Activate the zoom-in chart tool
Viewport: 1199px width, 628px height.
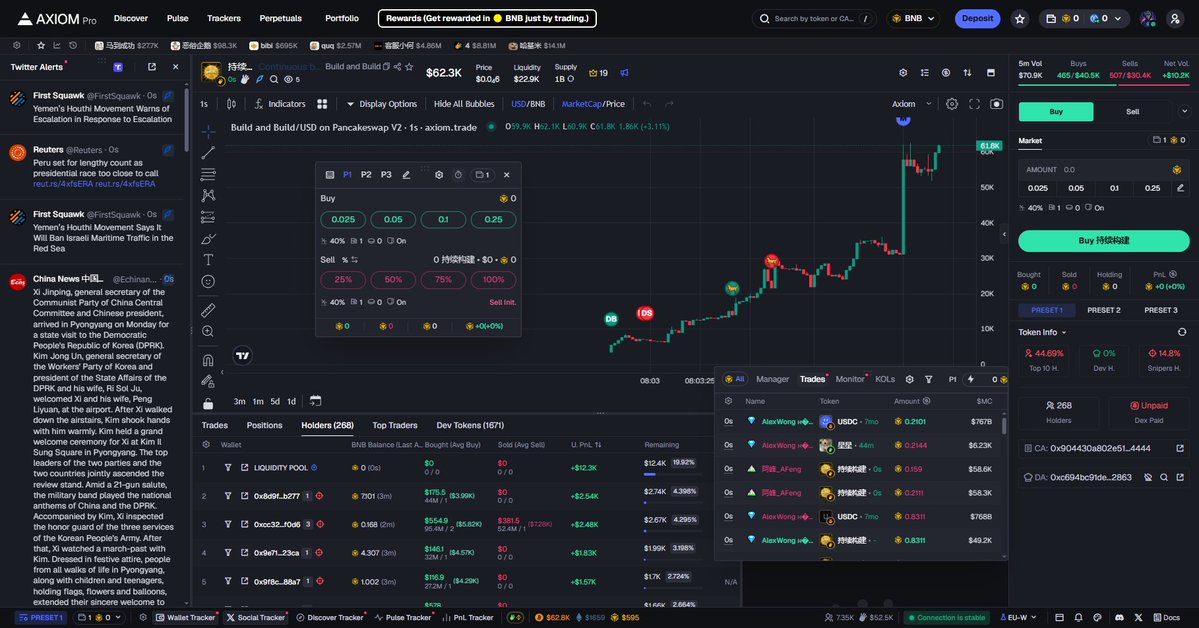(x=208, y=331)
